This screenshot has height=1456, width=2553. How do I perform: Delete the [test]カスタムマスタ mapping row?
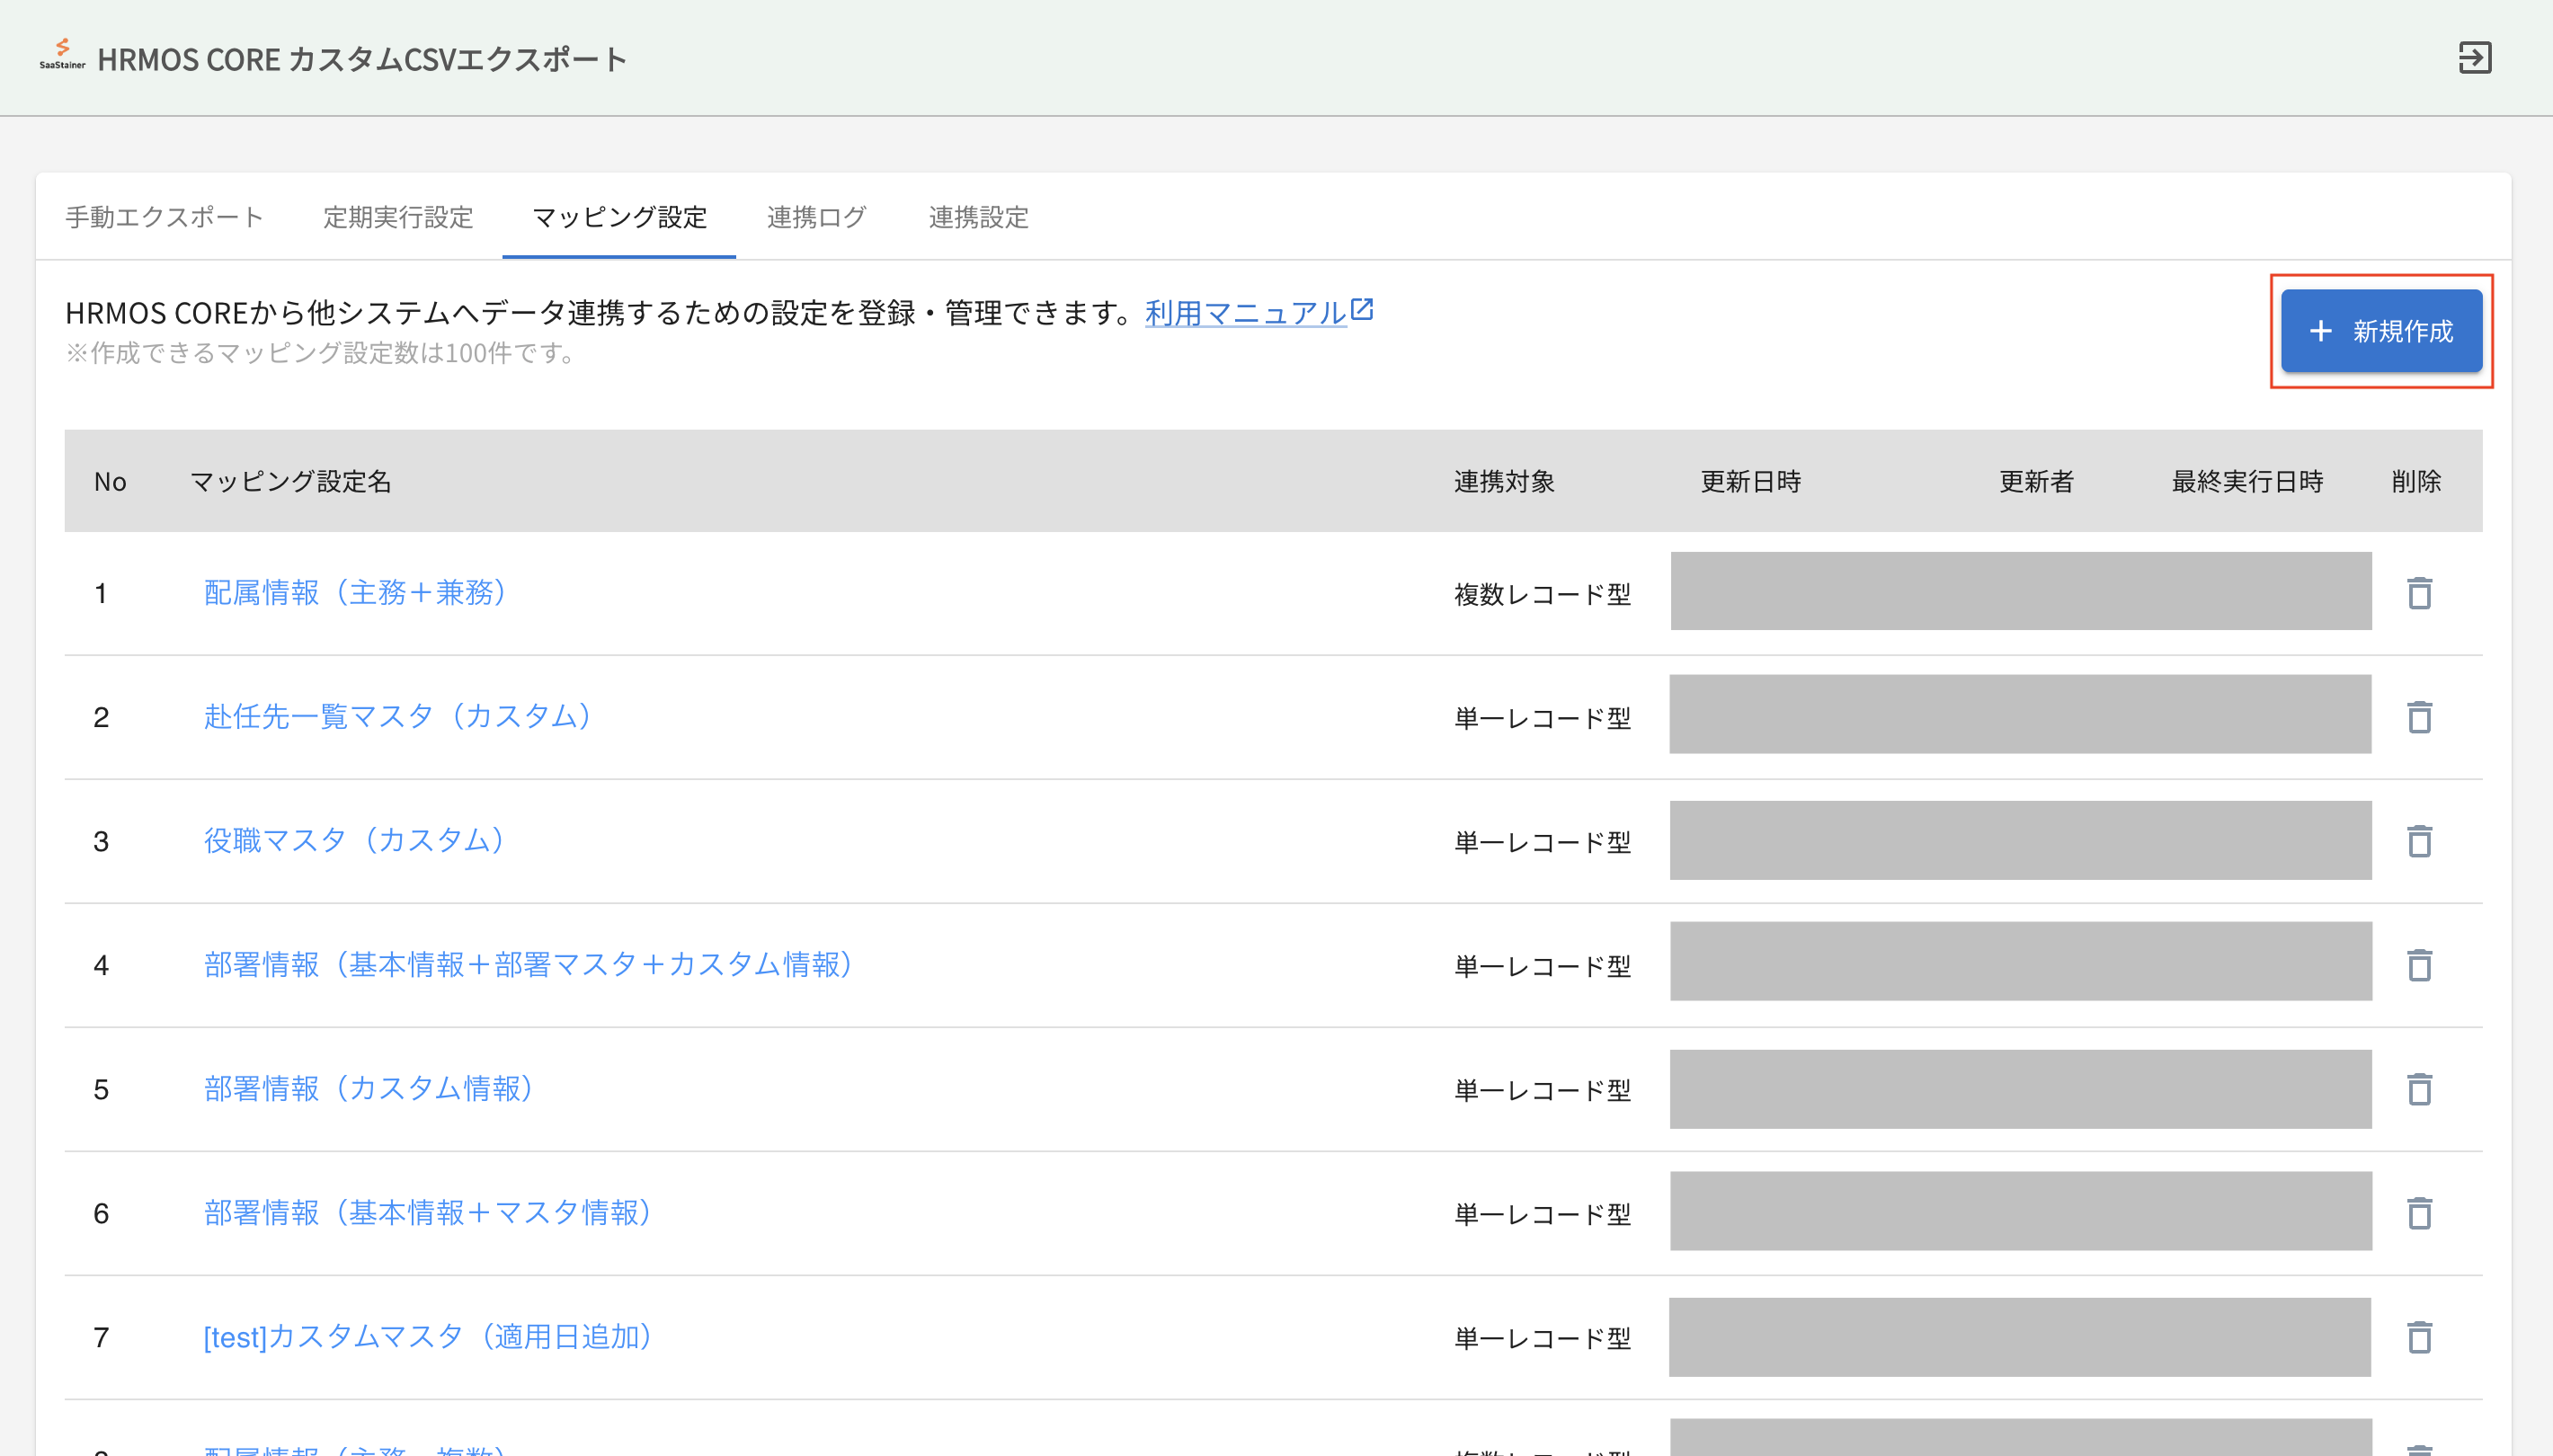pyautogui.click(x=2418, y=1337)
